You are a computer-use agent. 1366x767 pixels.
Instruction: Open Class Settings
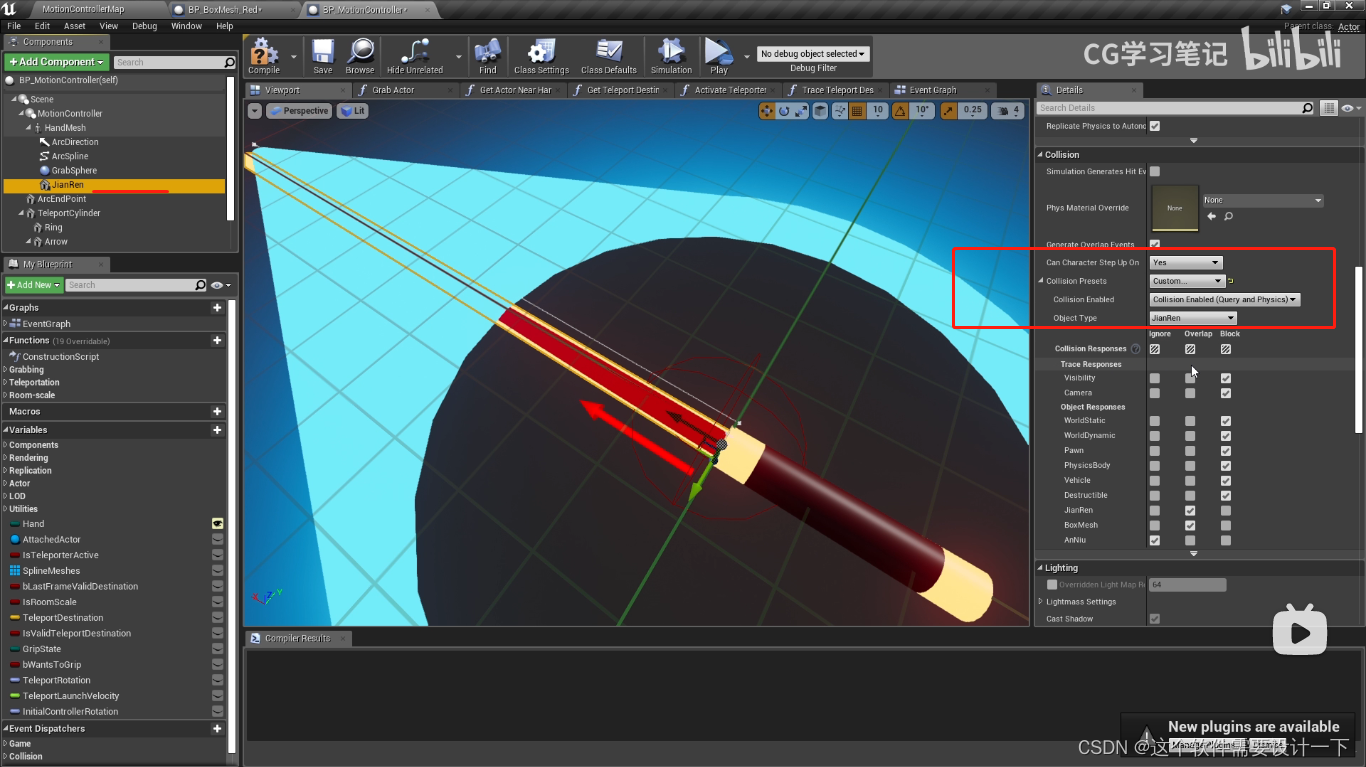(x=541, y=56)
